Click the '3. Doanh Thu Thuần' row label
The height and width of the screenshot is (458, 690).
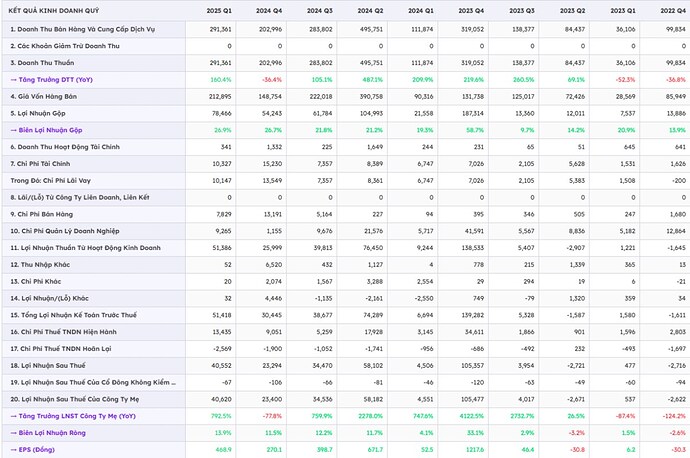point(42,62)
